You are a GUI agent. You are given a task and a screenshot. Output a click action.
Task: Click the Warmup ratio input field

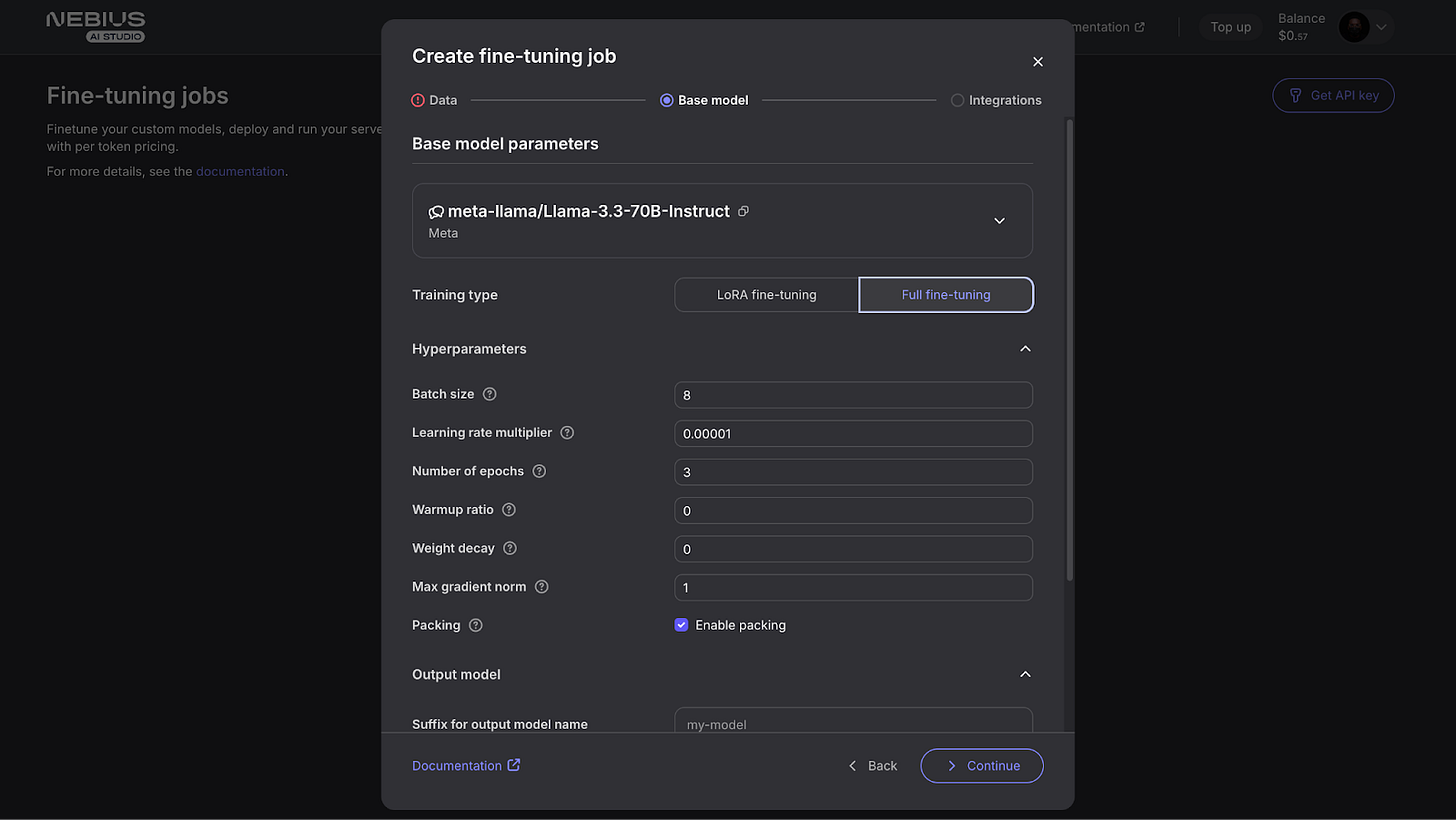853,510
